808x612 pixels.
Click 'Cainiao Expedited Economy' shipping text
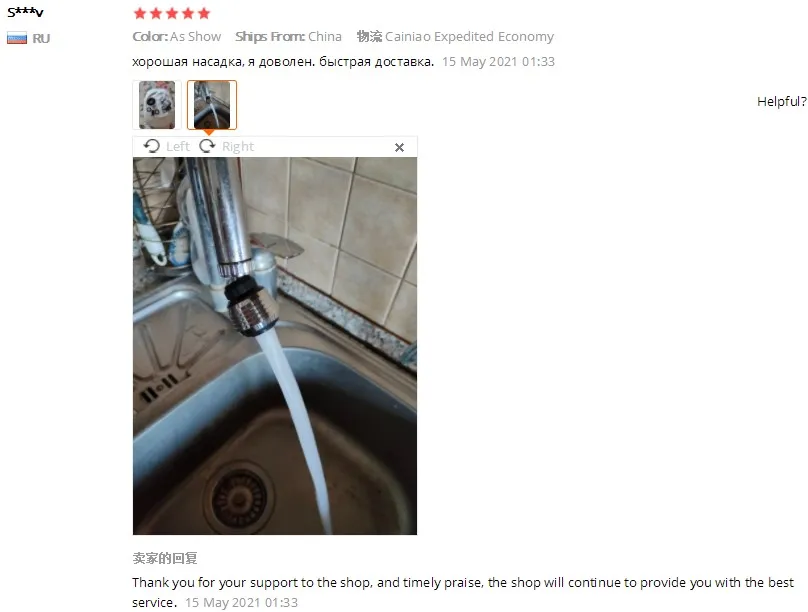point(469,37)
